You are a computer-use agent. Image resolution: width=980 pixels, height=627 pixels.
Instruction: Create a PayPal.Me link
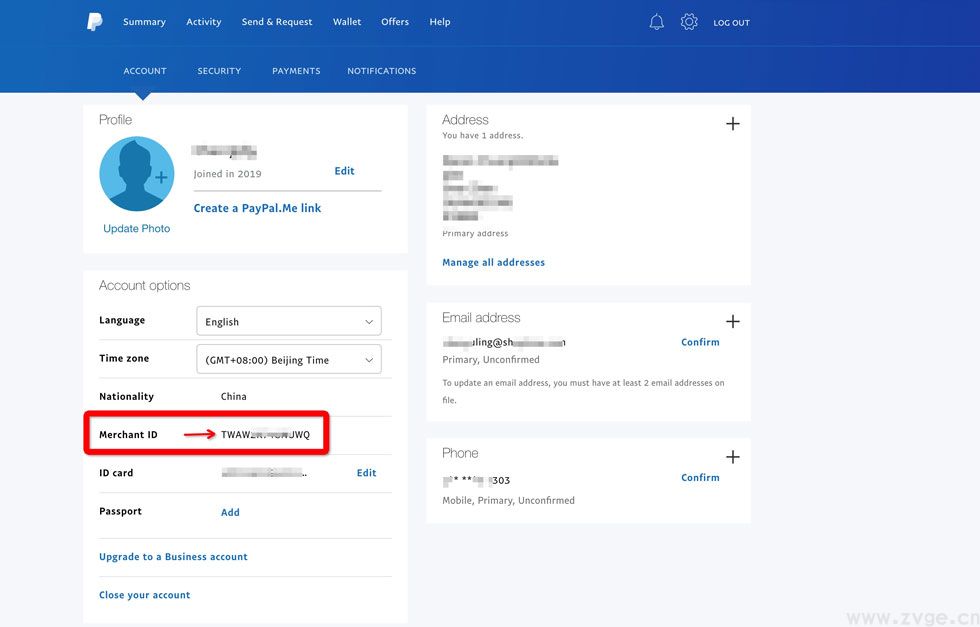pyautogui.click(x=257, y=207)
